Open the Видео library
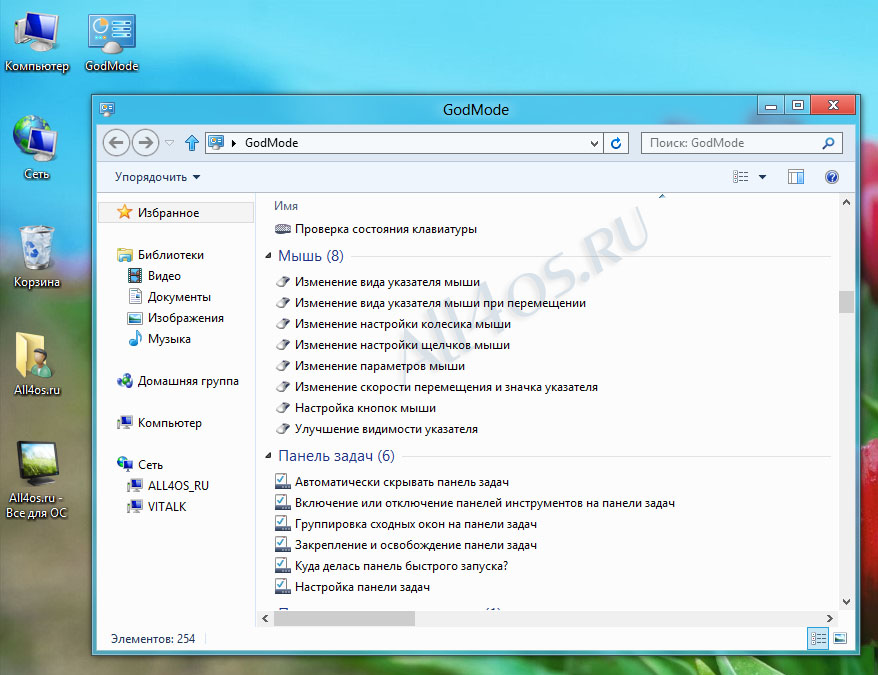The height and width of the screenshot is (675, 878). pos(155,276)
